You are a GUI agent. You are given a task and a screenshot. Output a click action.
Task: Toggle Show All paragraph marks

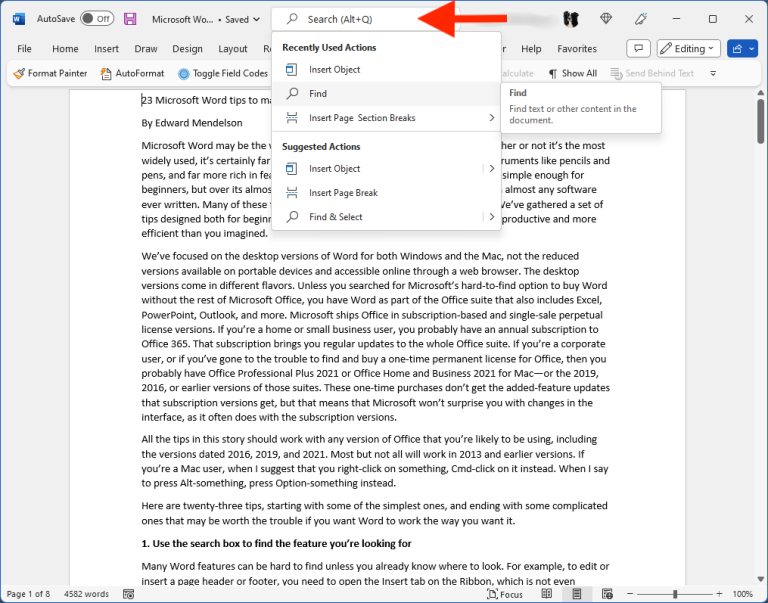573,73
